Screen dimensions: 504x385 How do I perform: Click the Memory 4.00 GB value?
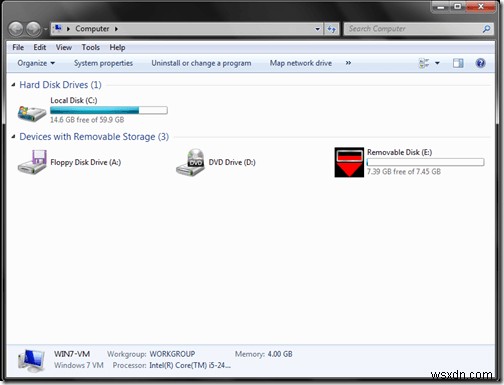click(x=280, y=354)
